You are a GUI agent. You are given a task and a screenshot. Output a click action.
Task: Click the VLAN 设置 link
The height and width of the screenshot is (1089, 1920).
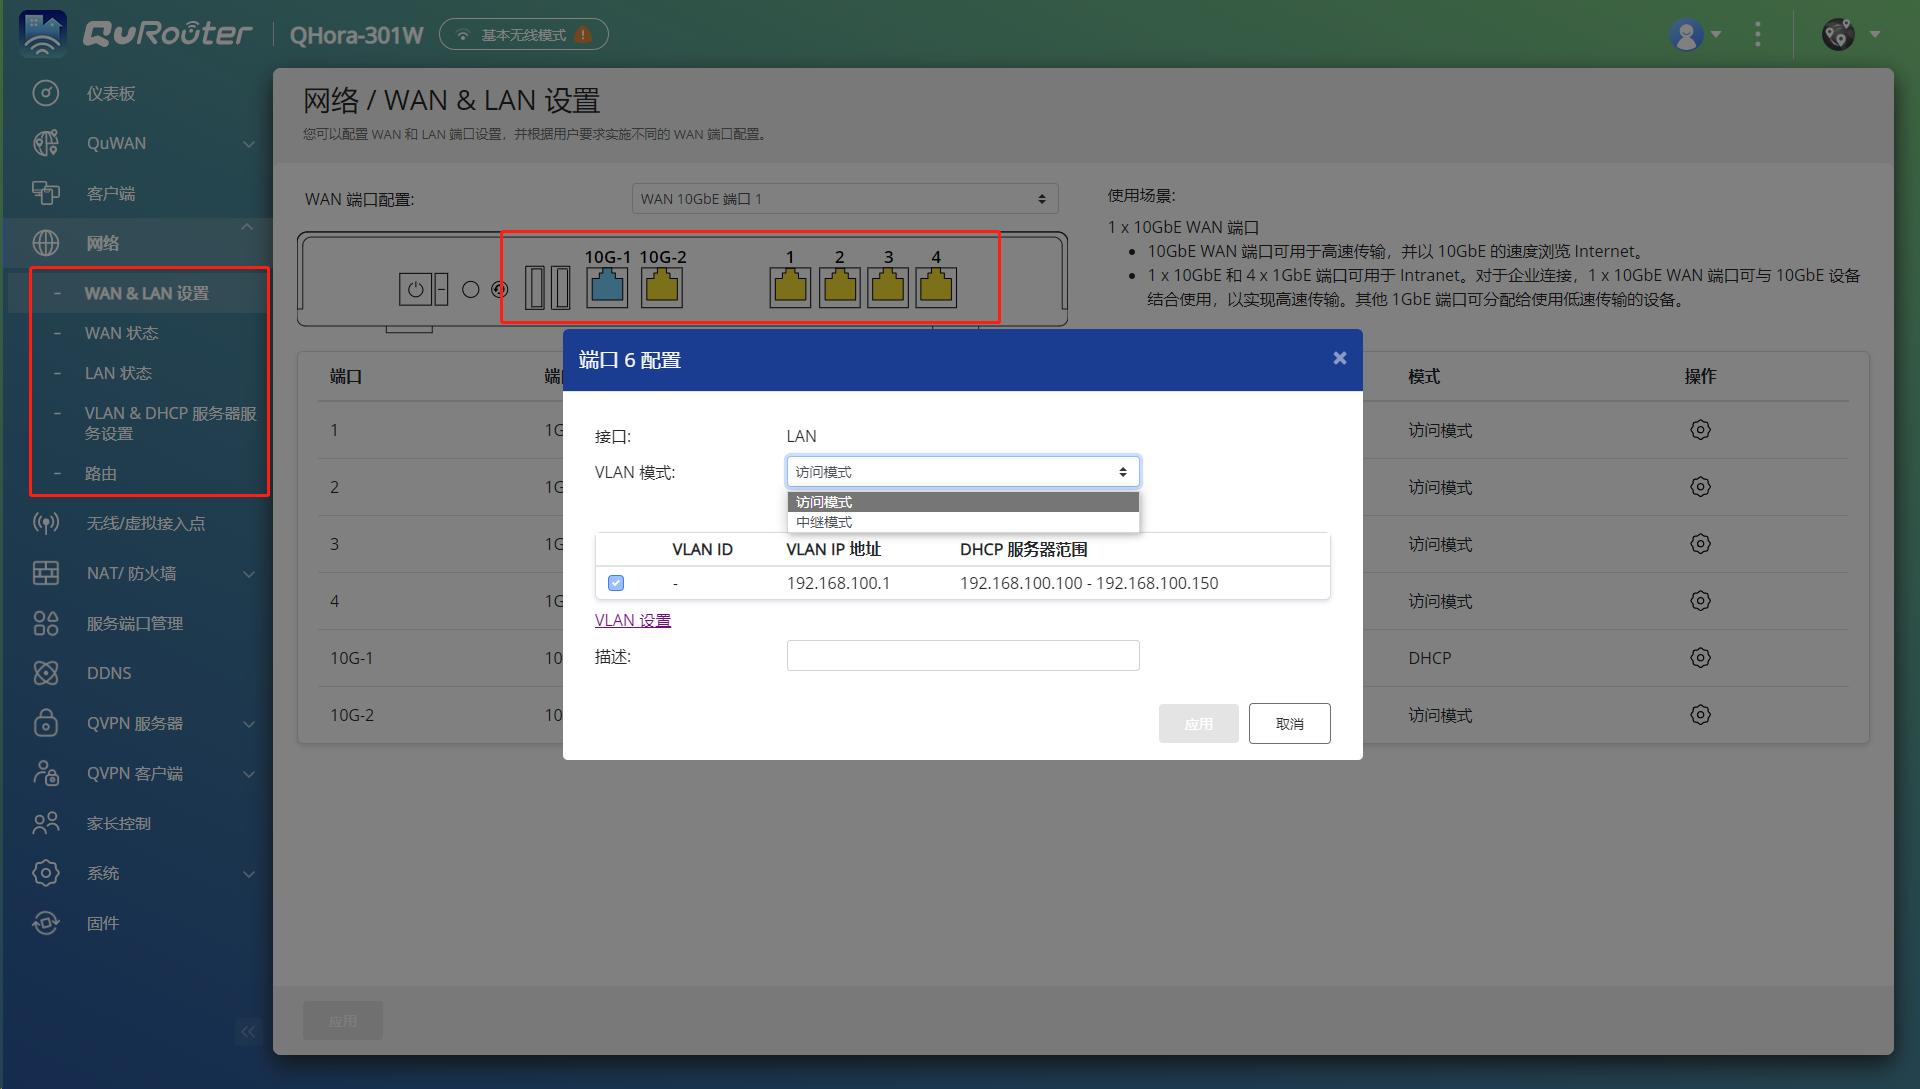(632, 620)
